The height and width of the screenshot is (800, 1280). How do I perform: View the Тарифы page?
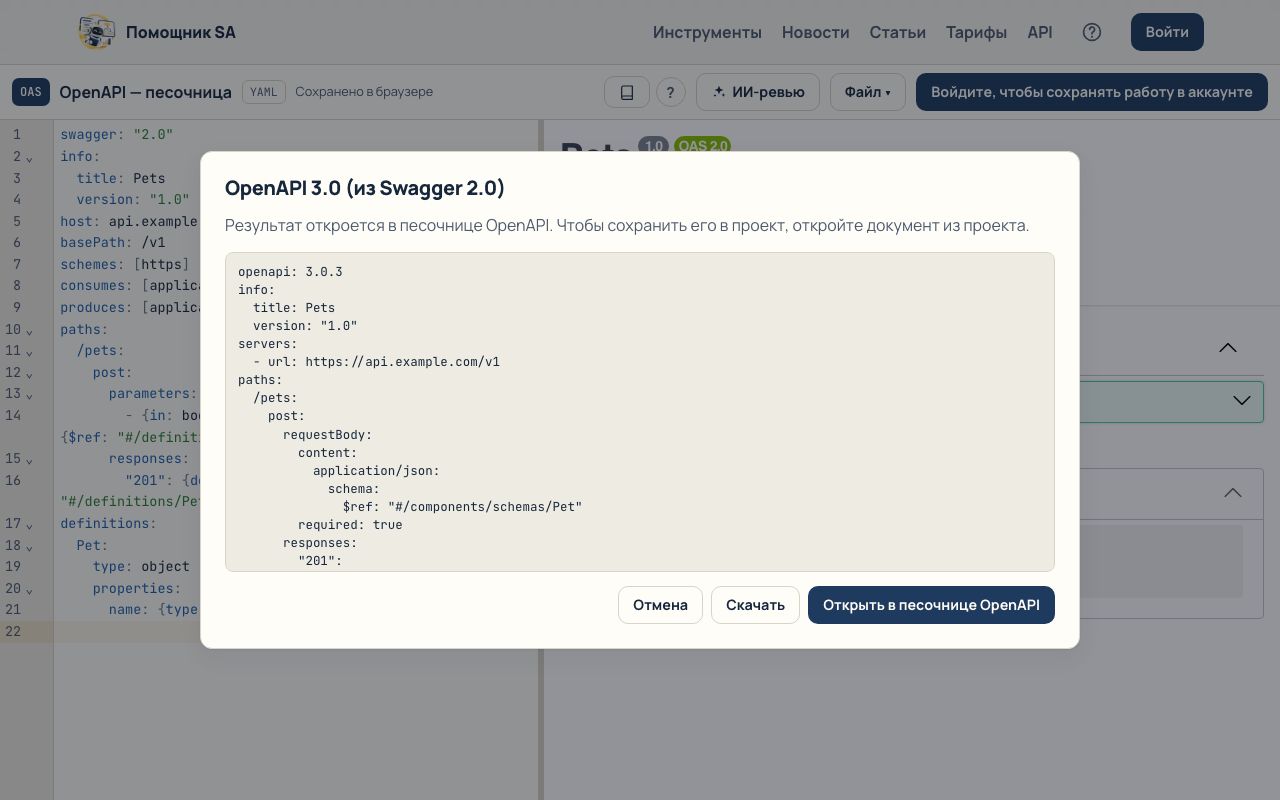click(976, 32)
